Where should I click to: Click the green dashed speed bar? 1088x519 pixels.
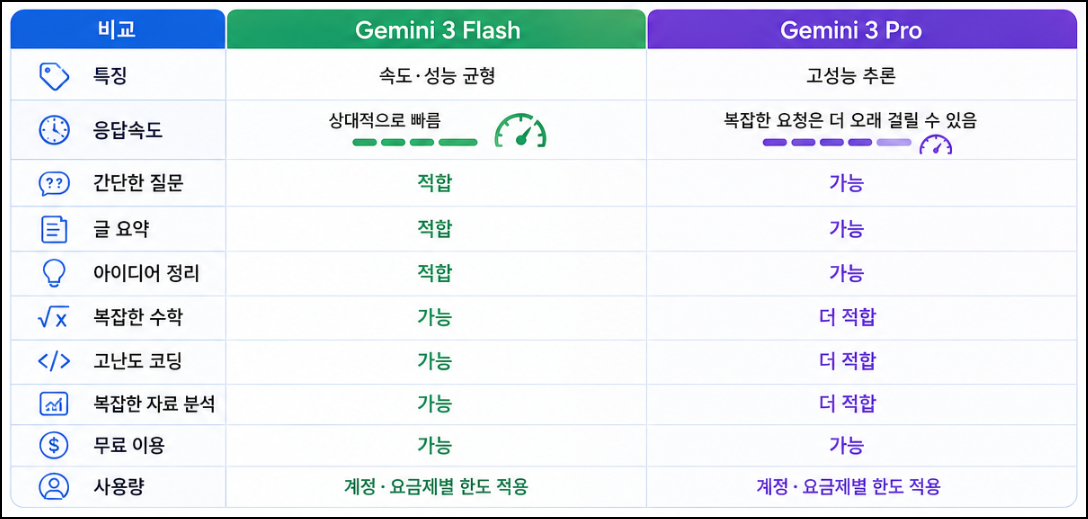[x=415, y=142]
